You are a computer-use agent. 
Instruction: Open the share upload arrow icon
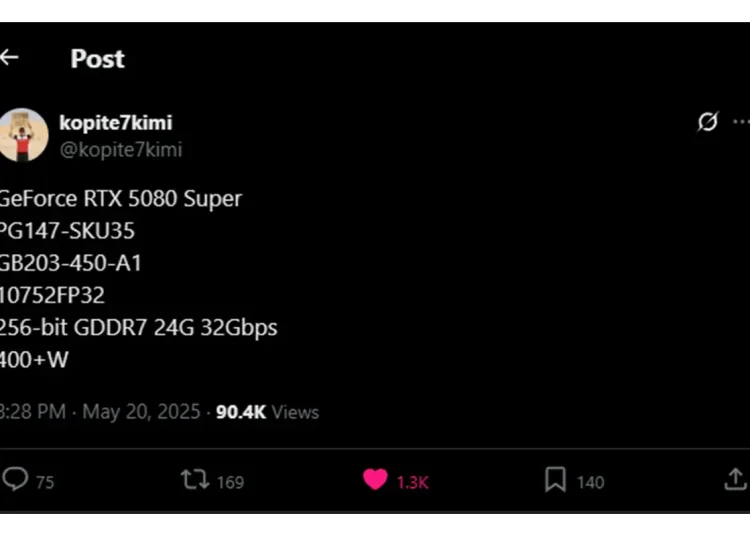point(736,480)
